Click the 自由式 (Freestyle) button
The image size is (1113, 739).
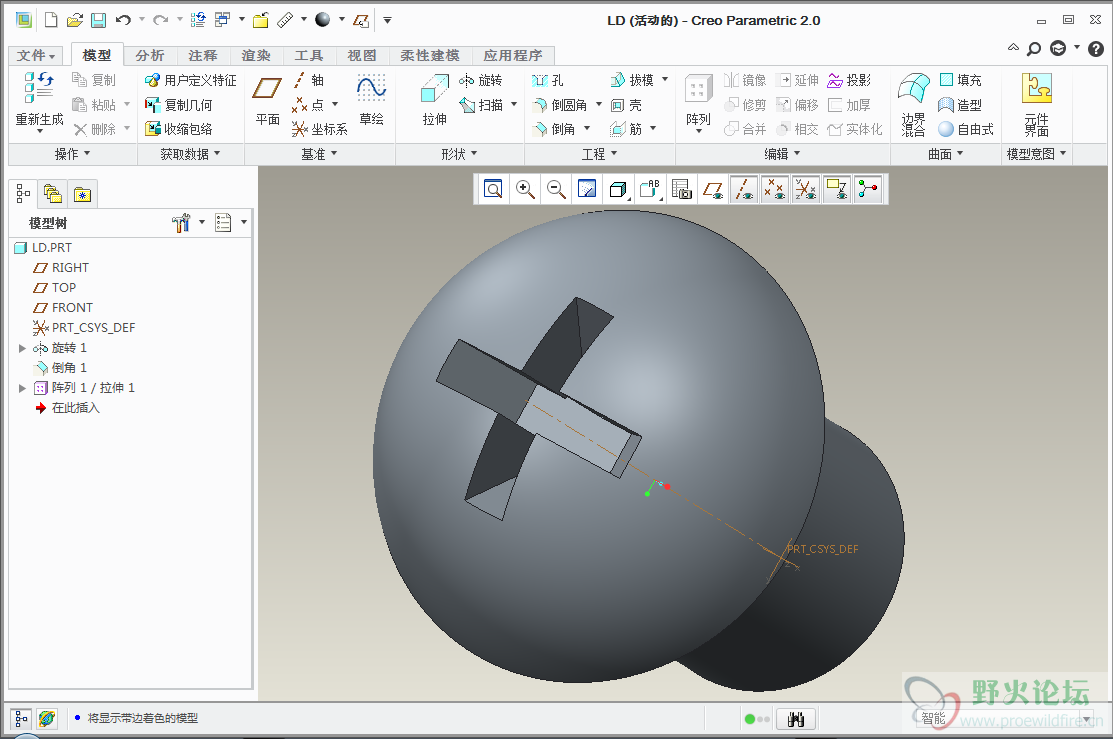tap(966, 129)
